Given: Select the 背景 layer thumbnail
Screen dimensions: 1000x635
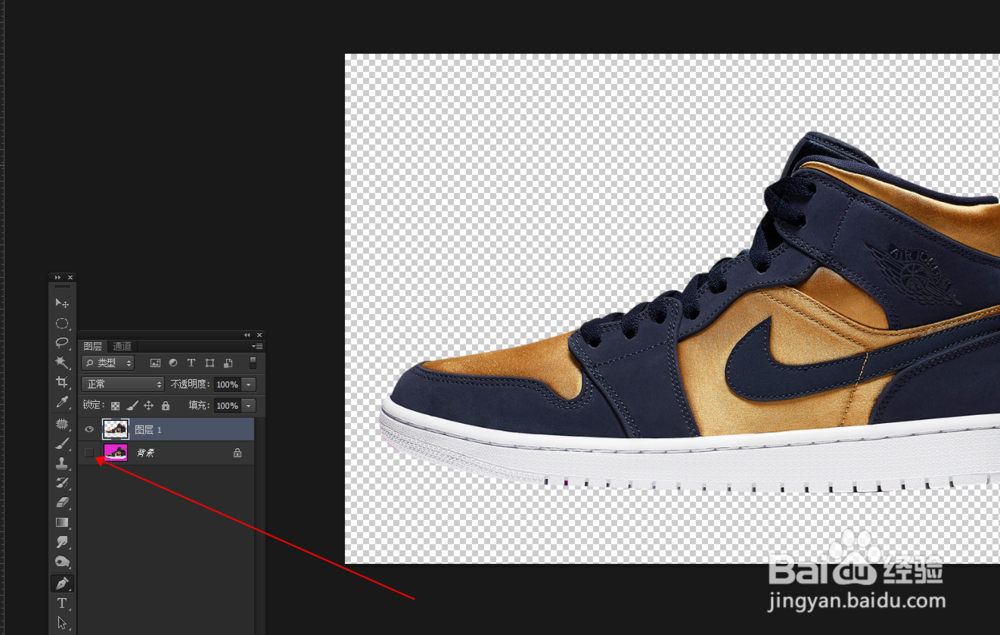Looking at the screenshot, I should [115, 453].
